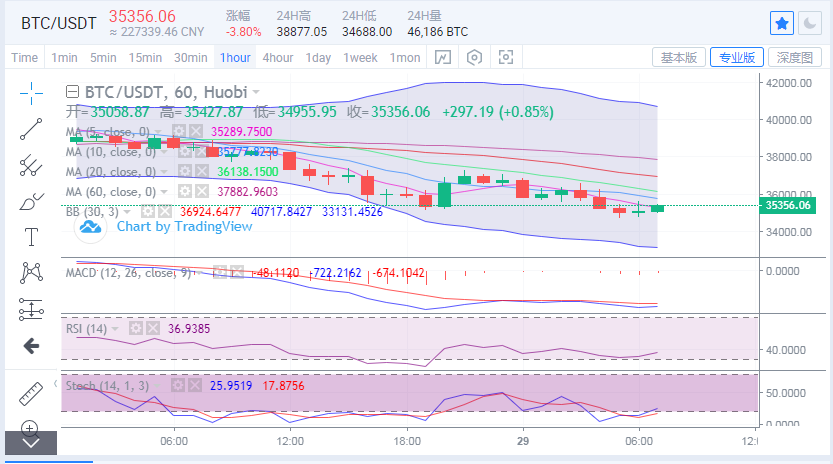Select the 1hour interval tab
833x464 pixels.
pos(235,57)
